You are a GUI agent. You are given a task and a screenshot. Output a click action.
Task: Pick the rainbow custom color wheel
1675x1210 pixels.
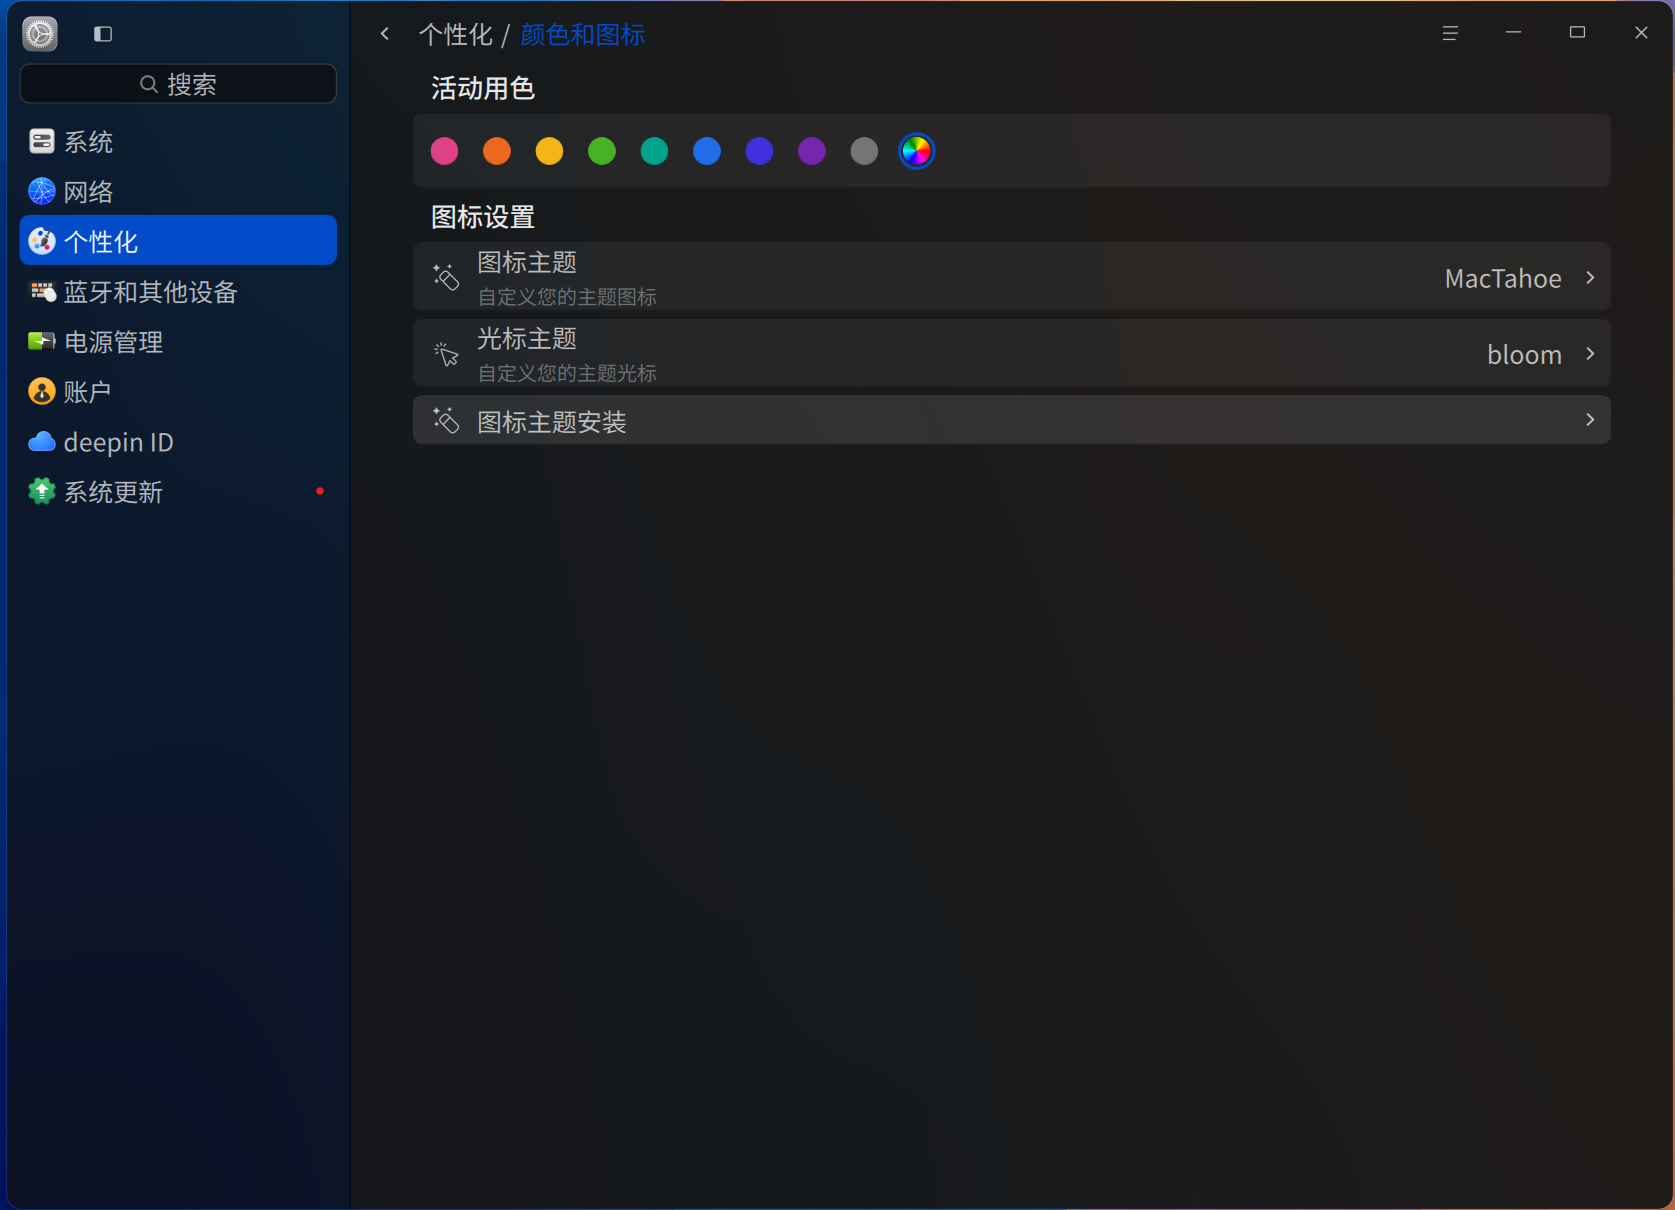point(917,151)
